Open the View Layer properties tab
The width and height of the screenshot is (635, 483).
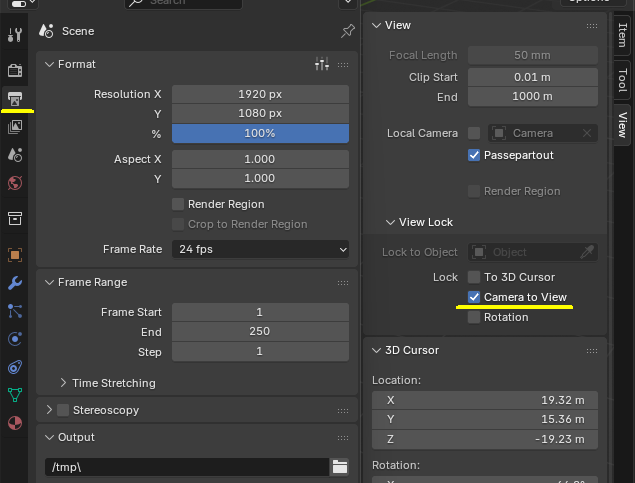point(15,127)
